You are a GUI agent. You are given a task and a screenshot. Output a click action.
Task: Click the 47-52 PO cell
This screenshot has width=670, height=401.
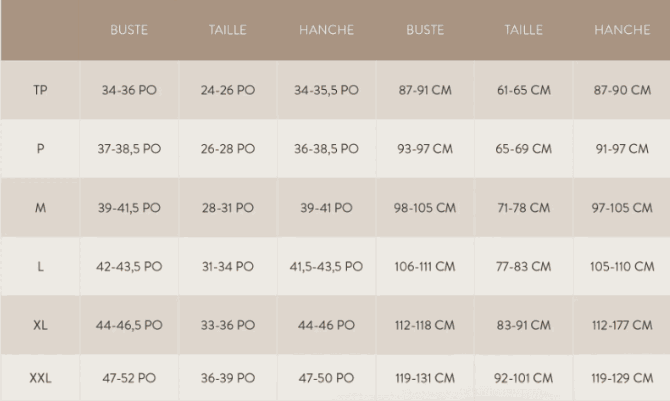(x=129, y=378)
